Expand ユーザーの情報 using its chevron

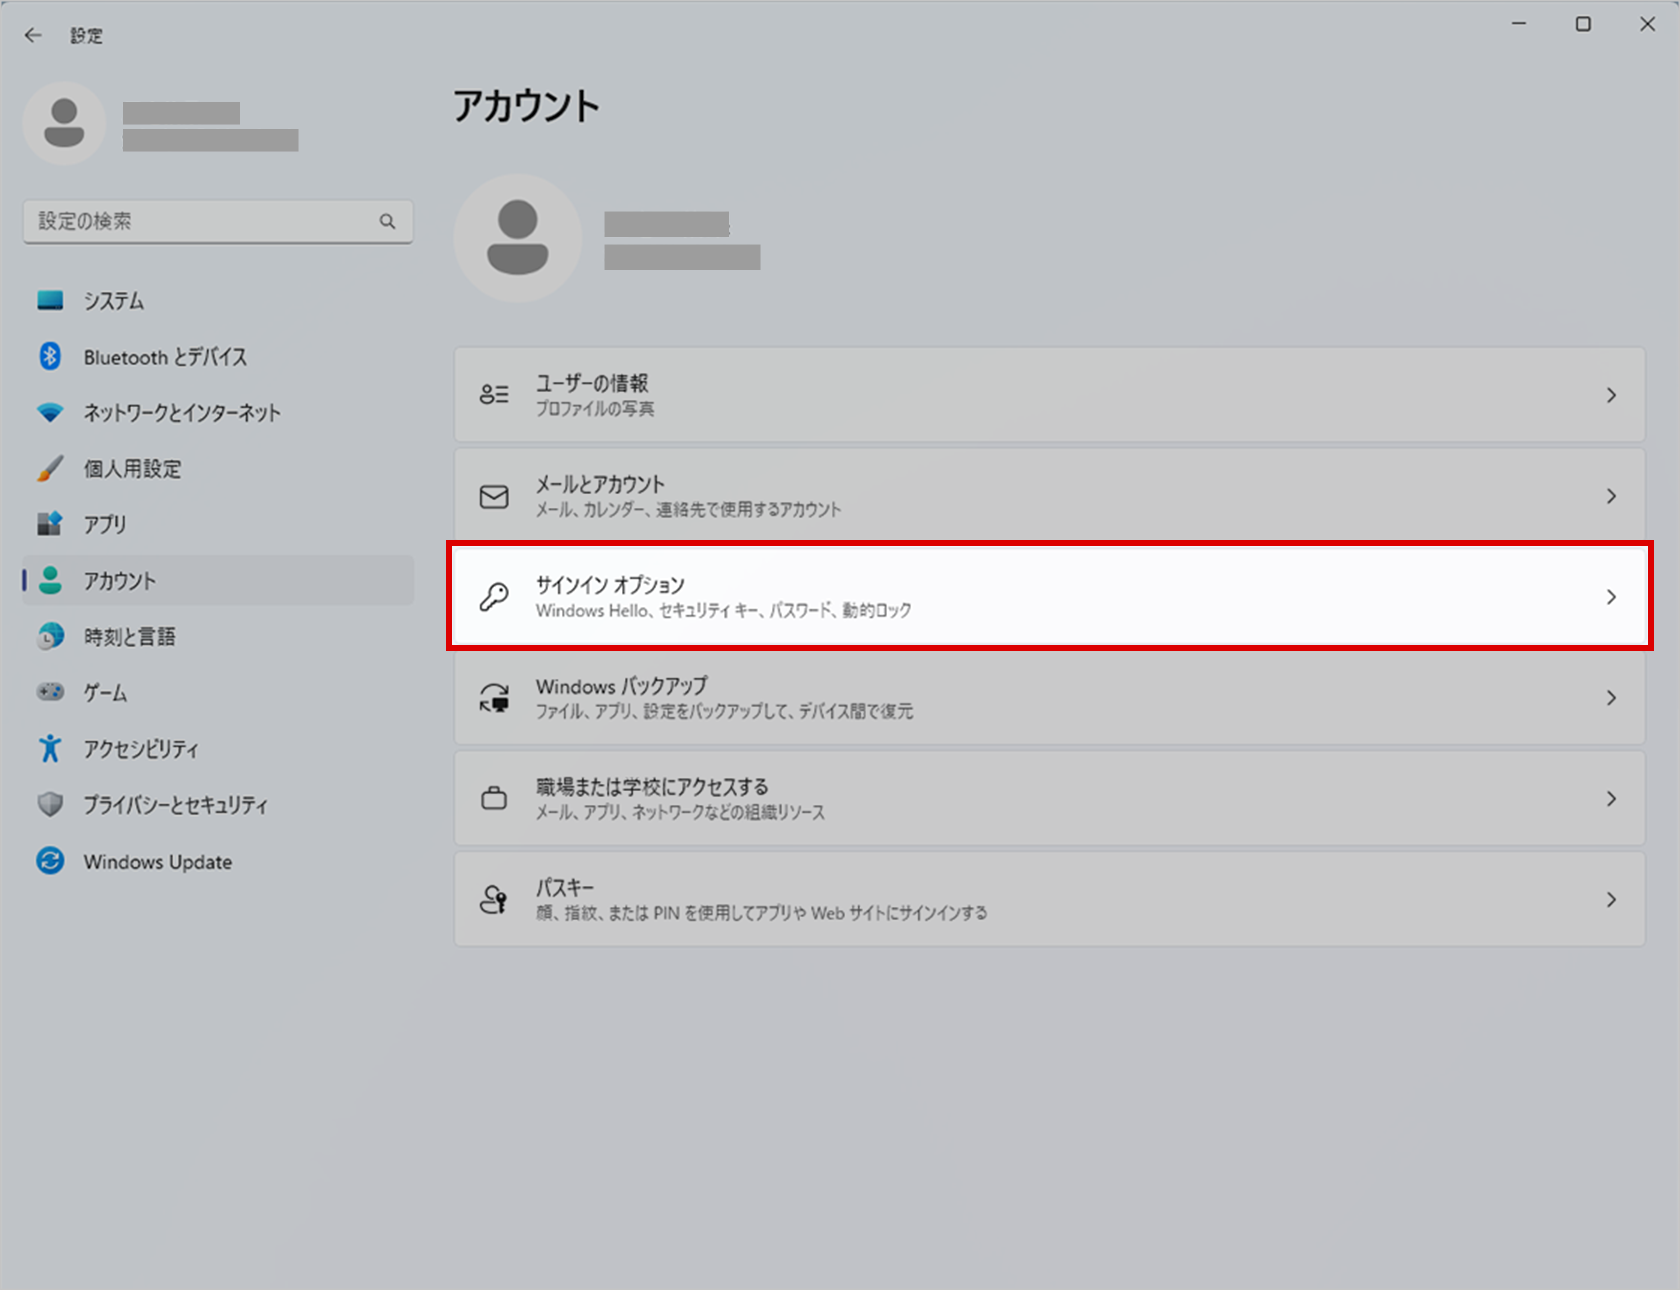1610,395
